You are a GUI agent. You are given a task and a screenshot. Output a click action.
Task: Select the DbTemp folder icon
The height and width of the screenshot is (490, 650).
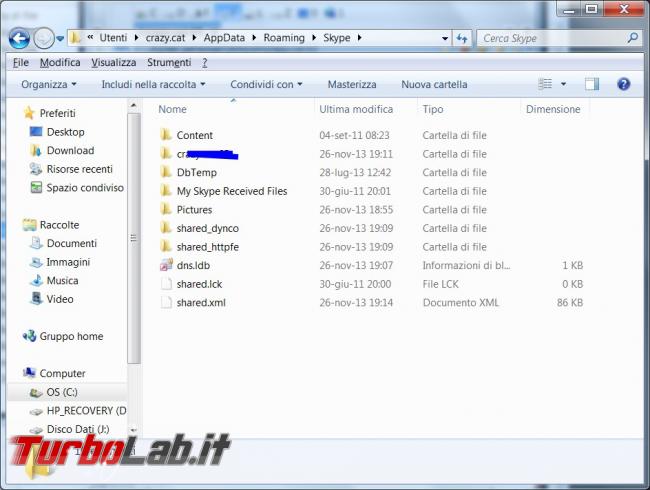(166, 172)
